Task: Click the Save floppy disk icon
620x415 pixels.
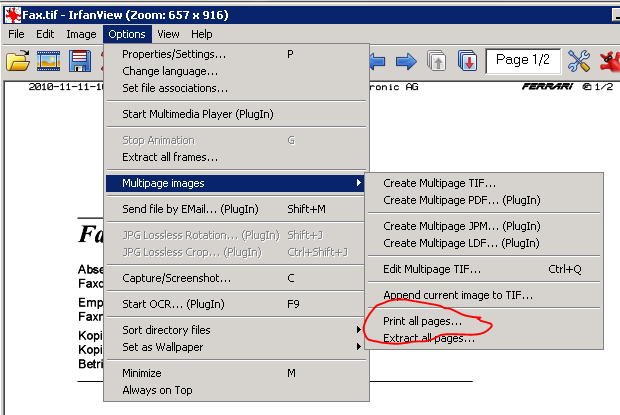Action: pyautogui.click(x=81, y=62)
